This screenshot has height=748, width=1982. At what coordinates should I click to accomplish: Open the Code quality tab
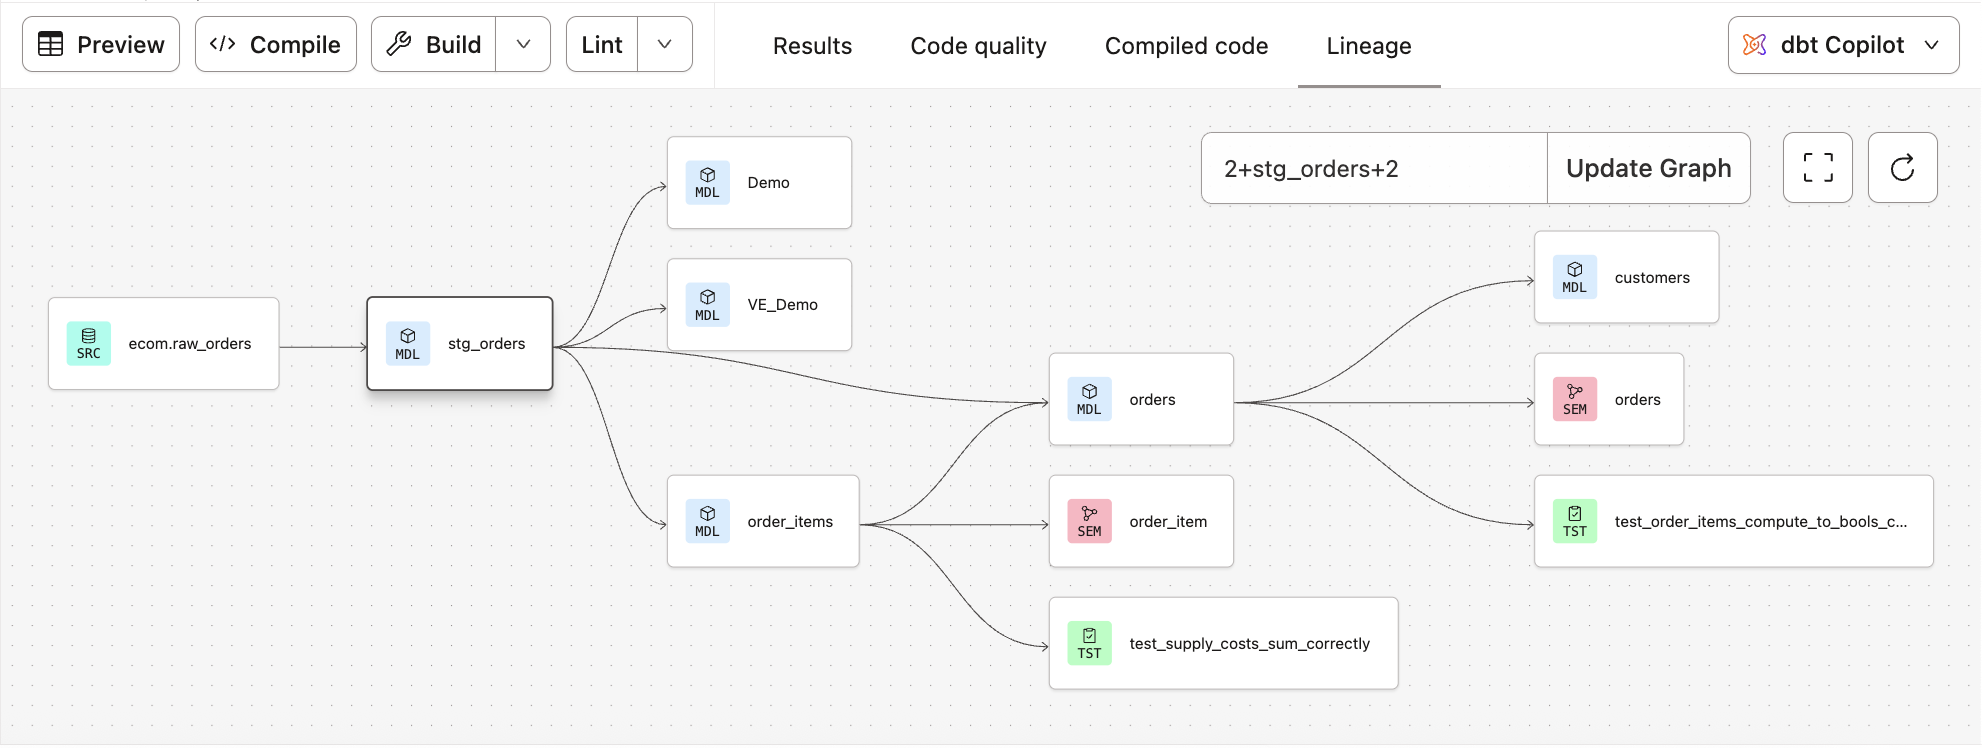[978, 46]
